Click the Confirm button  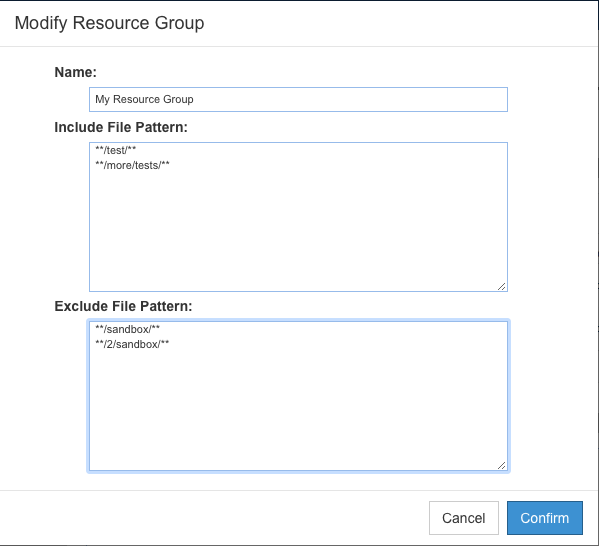[545, 518]
